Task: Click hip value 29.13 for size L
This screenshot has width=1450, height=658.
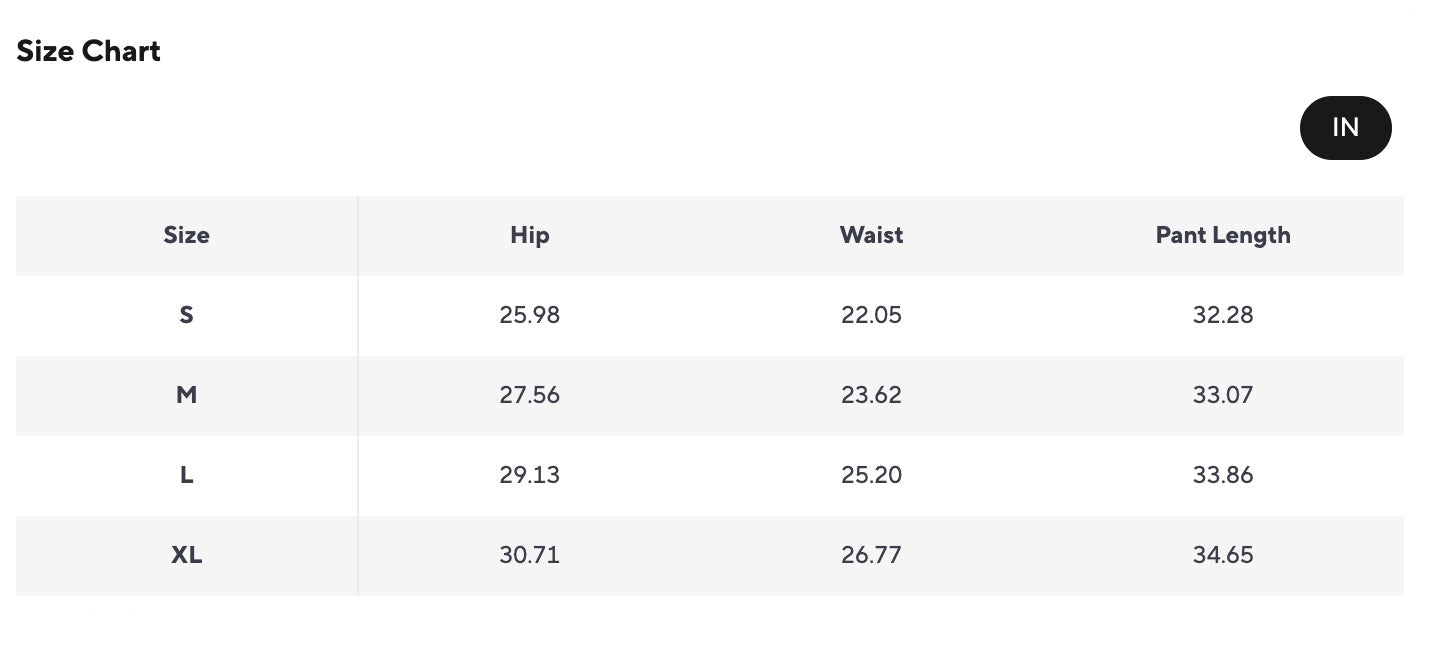Action: click(529, 475)
